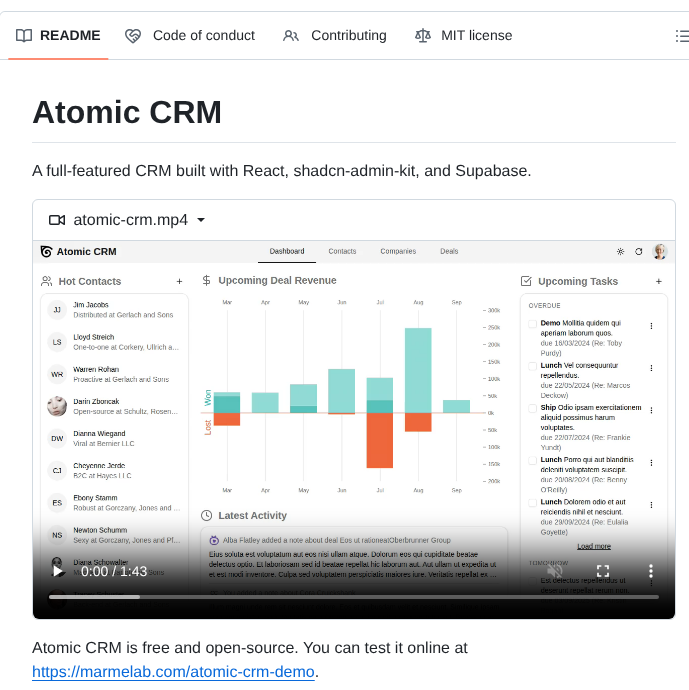Select the Dashboard tab in the video
Screen dimensions: 689x690
tap(287, 251)
